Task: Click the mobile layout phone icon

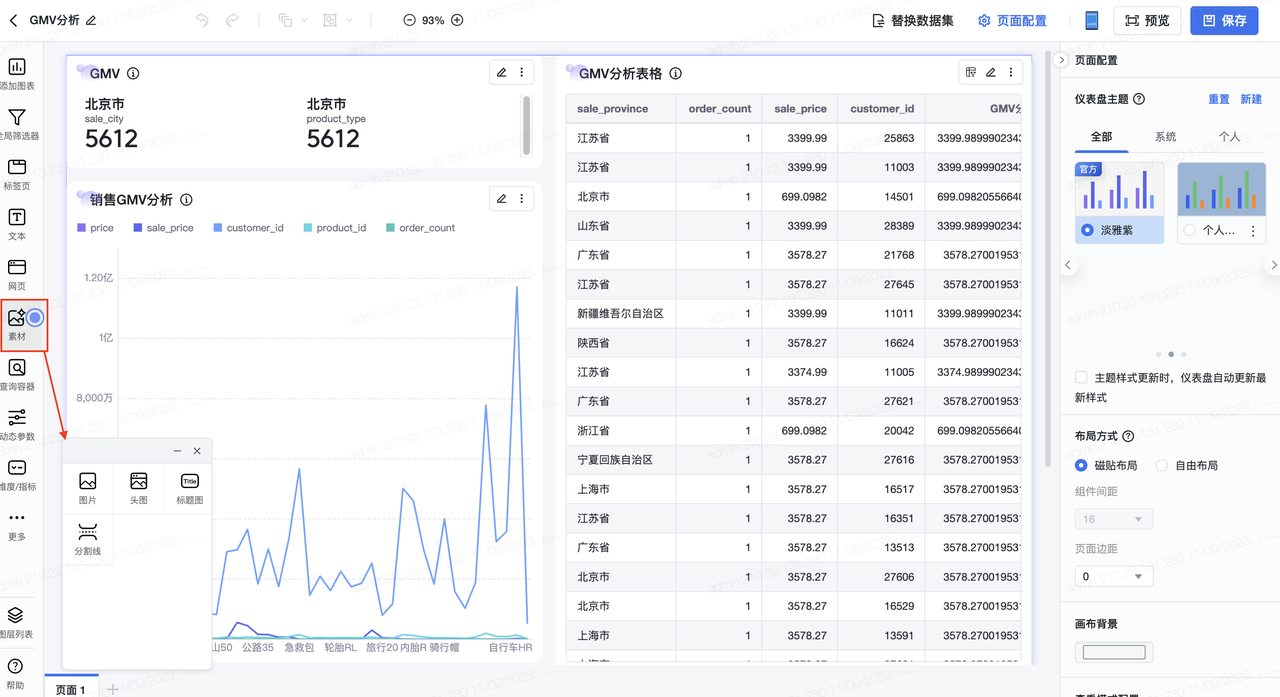Action: coord(1091,20)
